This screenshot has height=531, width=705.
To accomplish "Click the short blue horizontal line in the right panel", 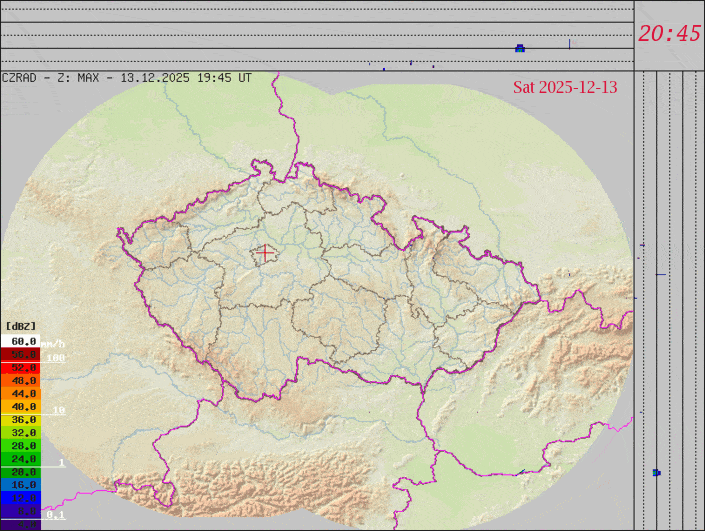I will point(660,274).
